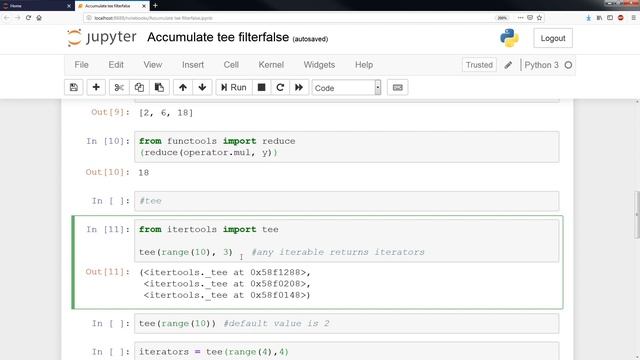Move selected cell up arrow
Screen dimensions: 640x360
click(x=183, y=87)
